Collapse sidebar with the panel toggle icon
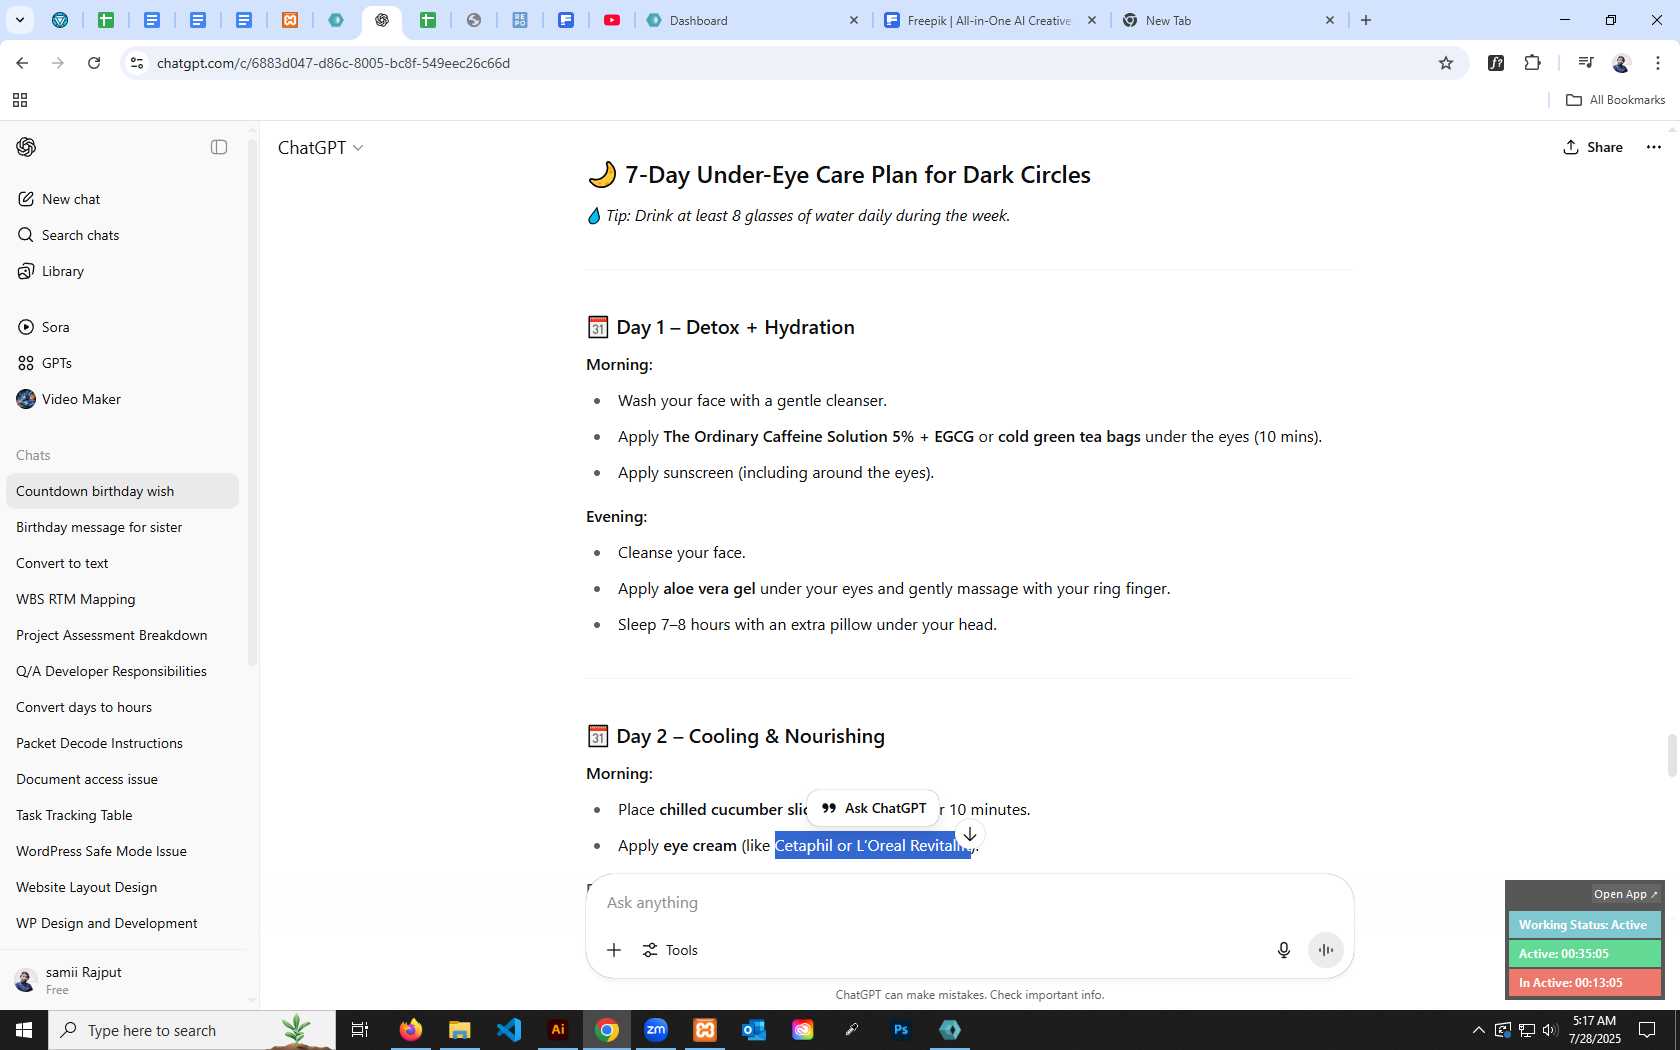Viewport: 1680px width, 1050px height. tap(219, 147)
